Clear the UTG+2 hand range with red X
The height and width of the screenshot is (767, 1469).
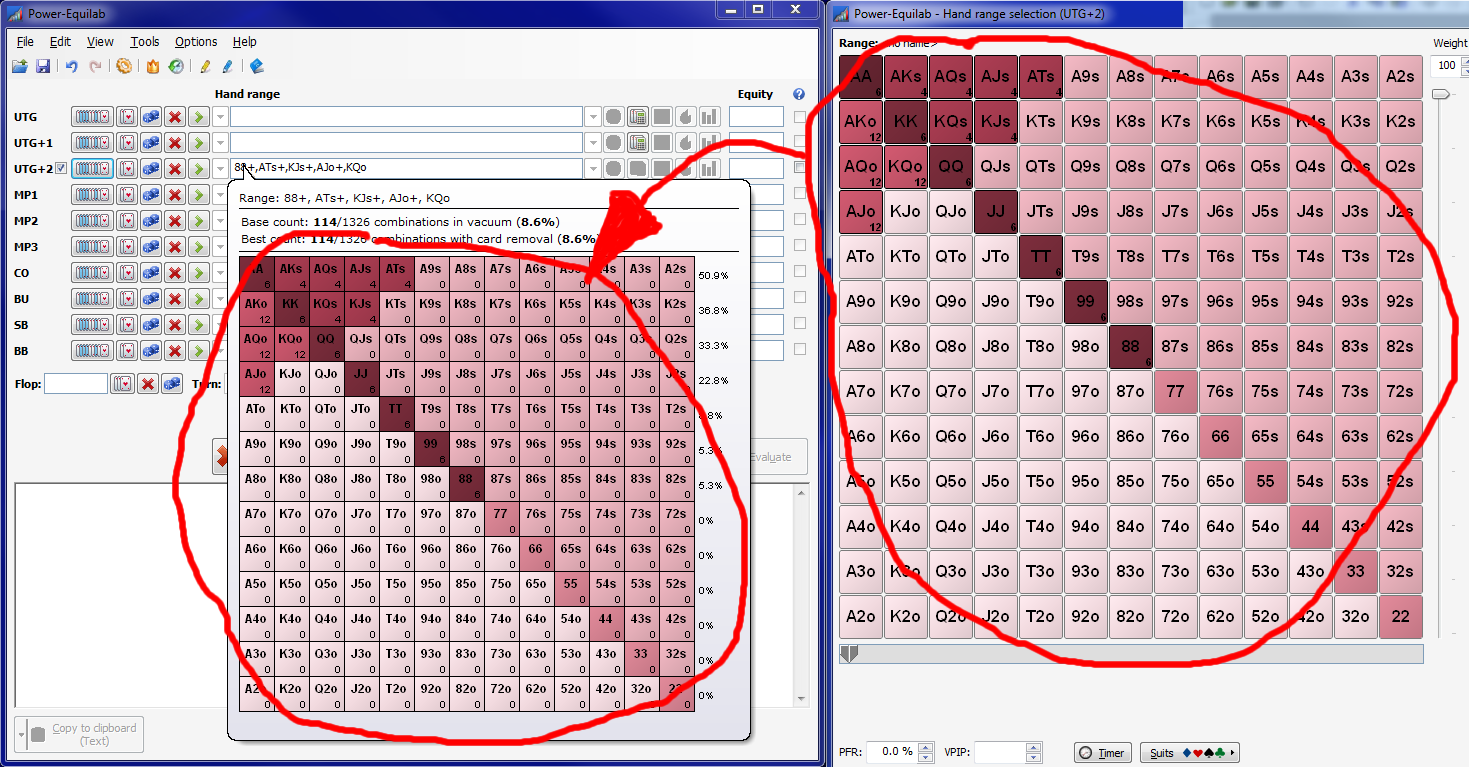(x=175, y=169)
